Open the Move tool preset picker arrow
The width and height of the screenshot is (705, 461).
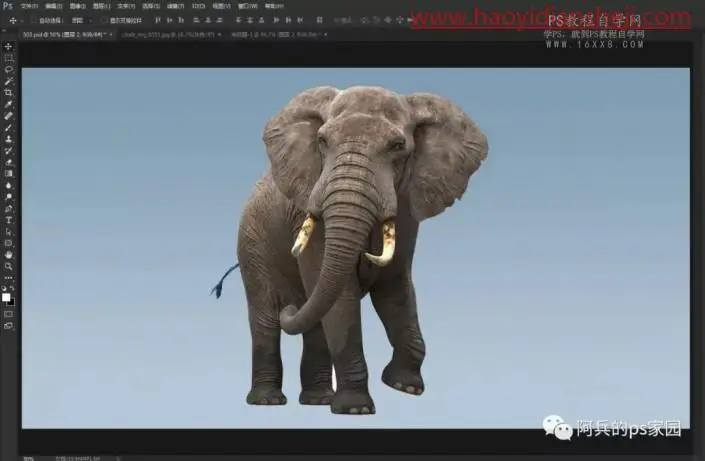tap(22, 21)
